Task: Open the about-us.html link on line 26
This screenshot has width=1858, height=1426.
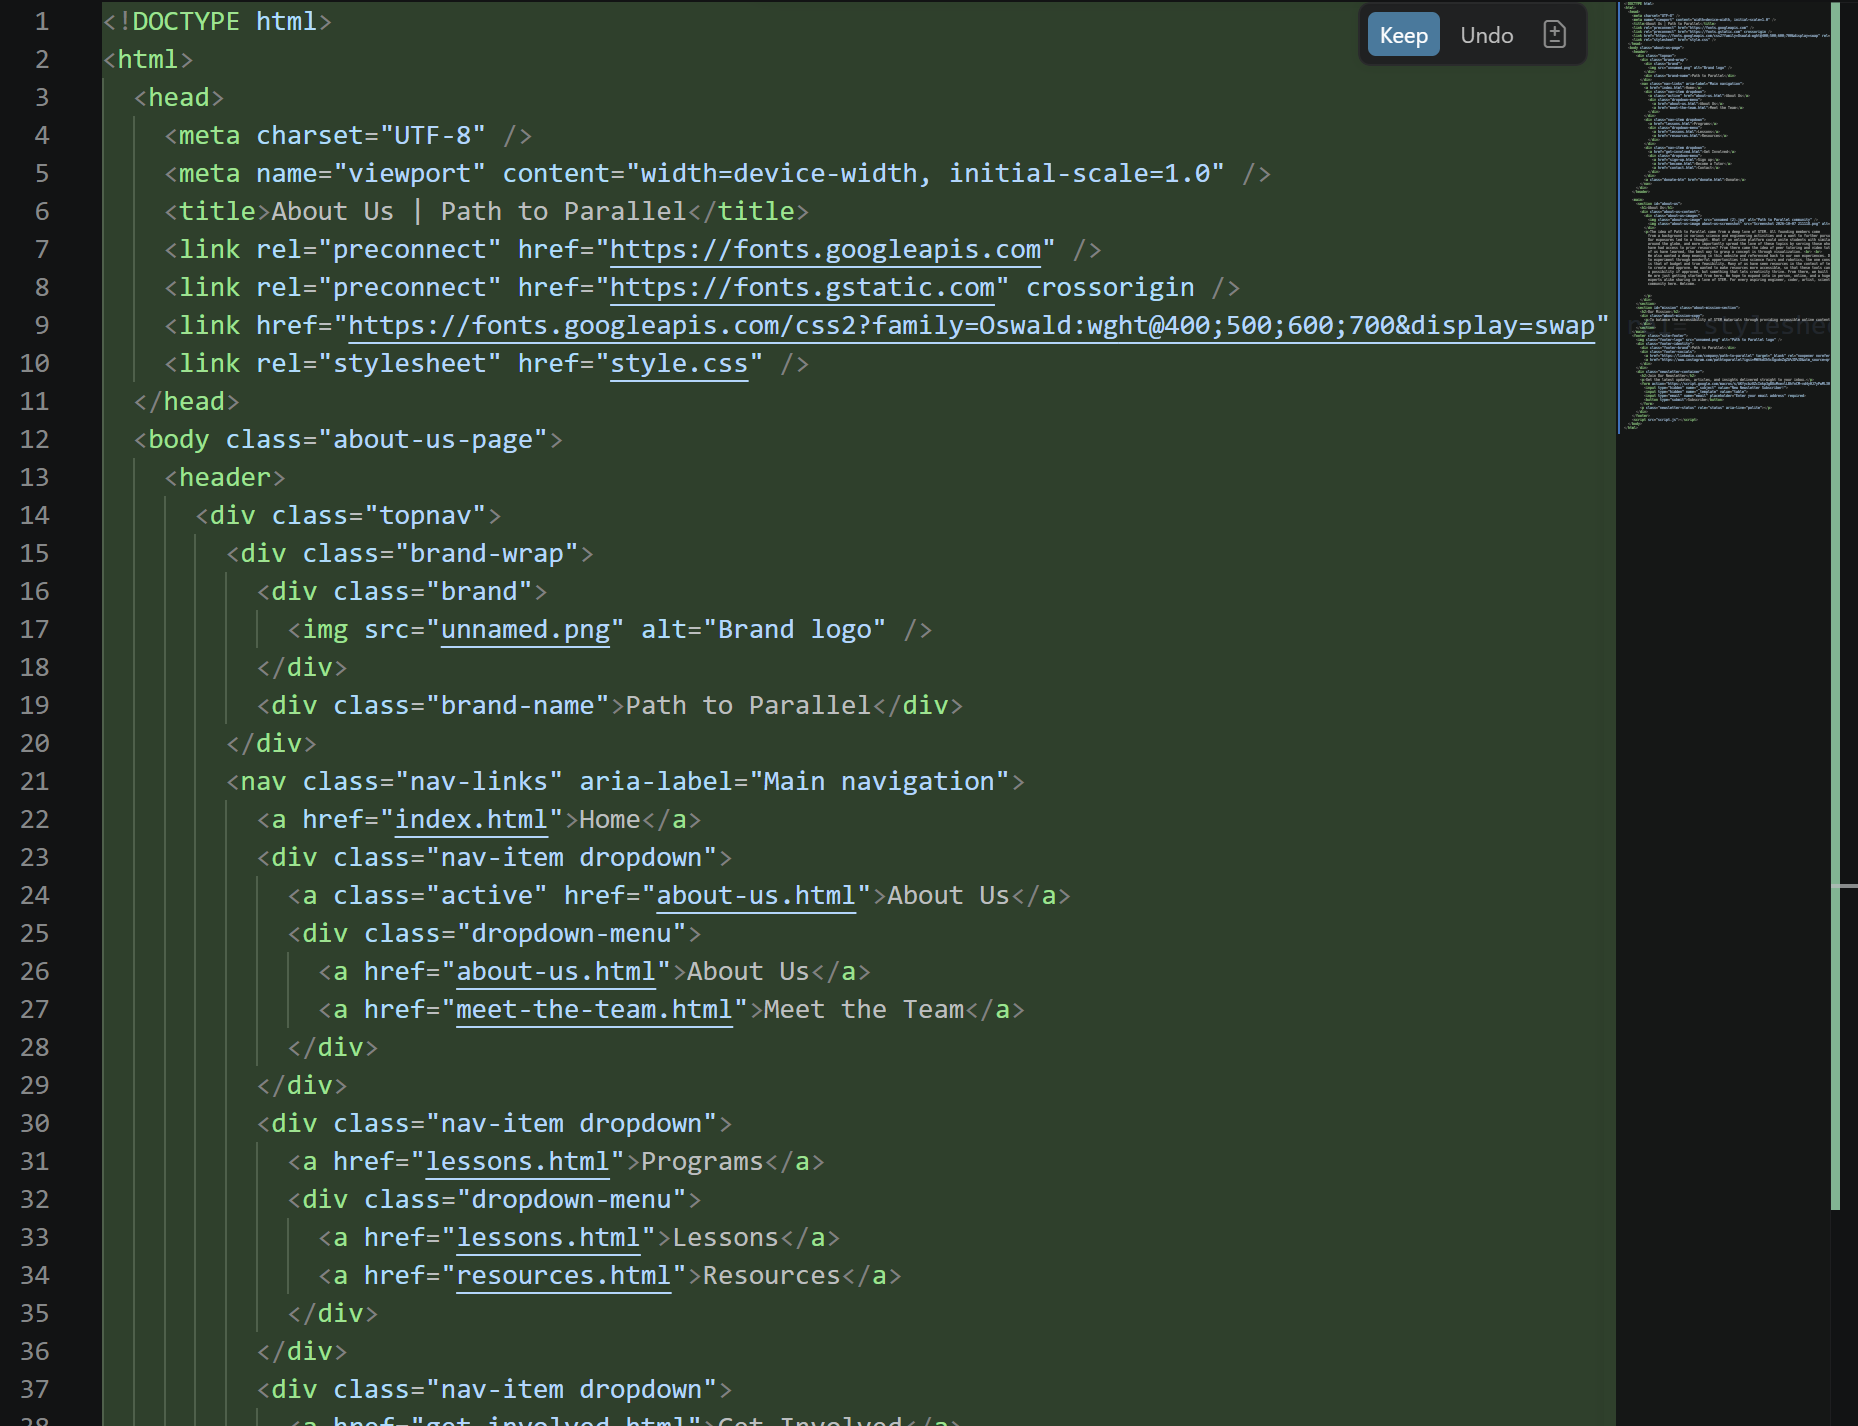Action: click(556, 971)
